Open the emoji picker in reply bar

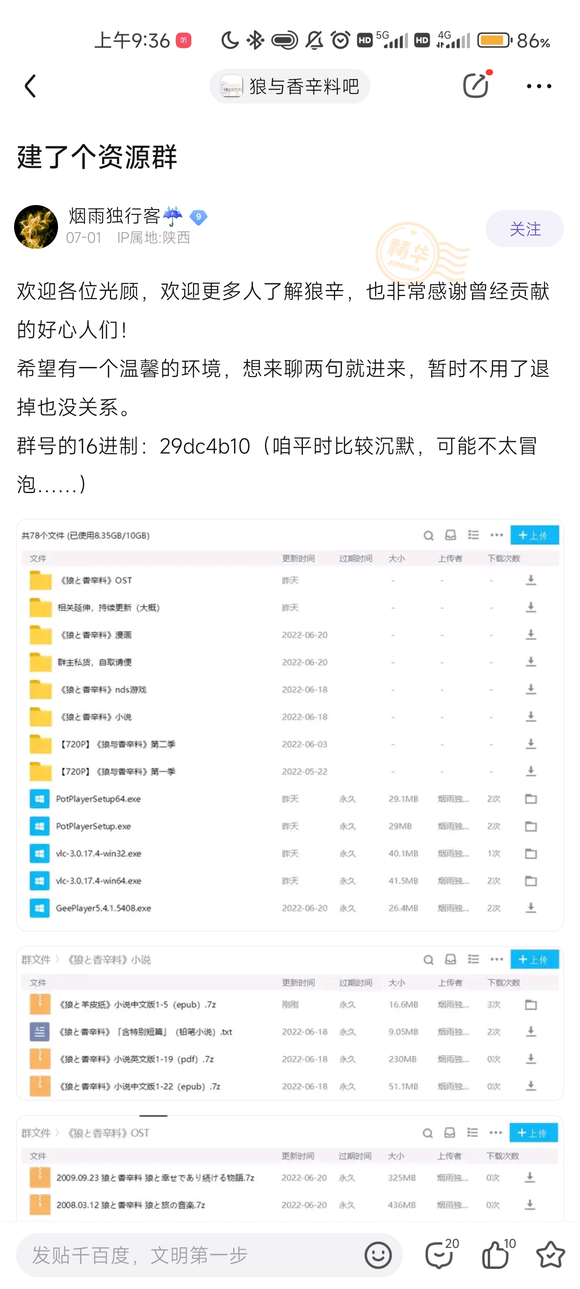coord(378,1255)
